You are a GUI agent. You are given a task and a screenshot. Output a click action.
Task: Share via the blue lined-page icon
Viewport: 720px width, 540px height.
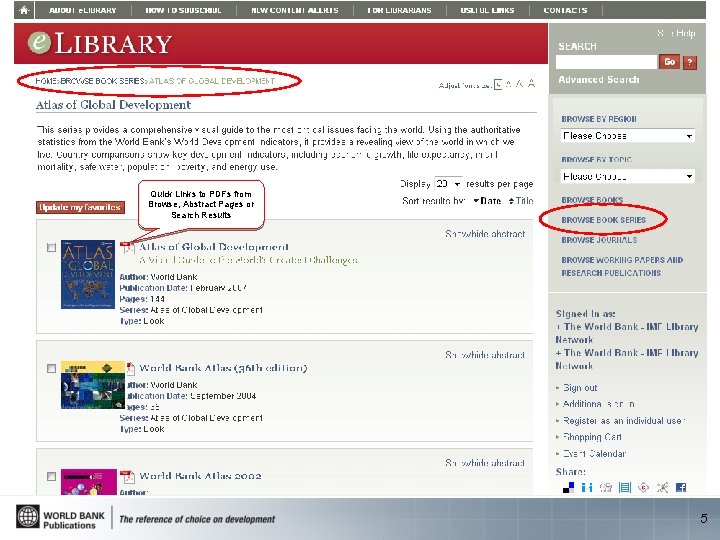click(625, 487)
